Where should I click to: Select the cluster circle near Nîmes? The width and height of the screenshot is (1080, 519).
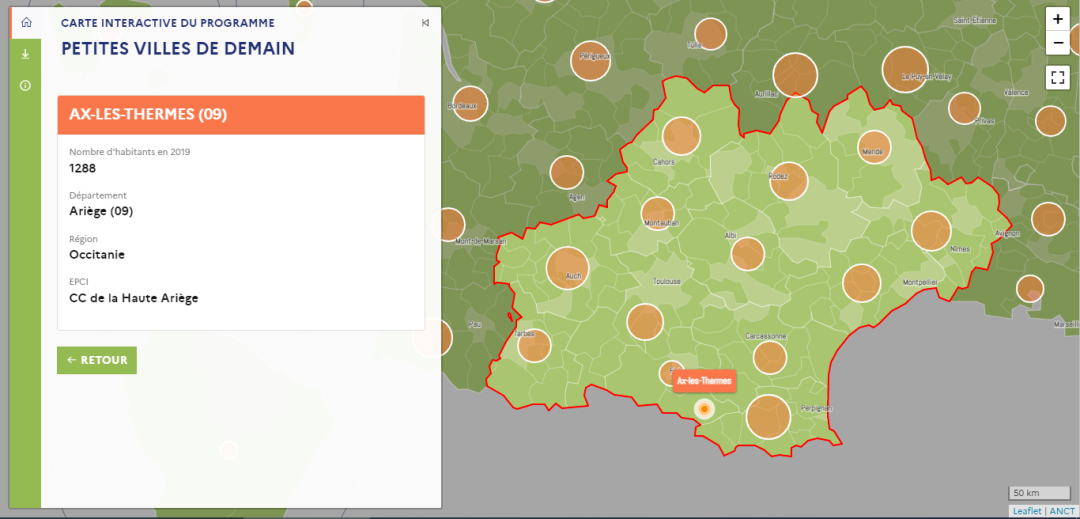931,231
